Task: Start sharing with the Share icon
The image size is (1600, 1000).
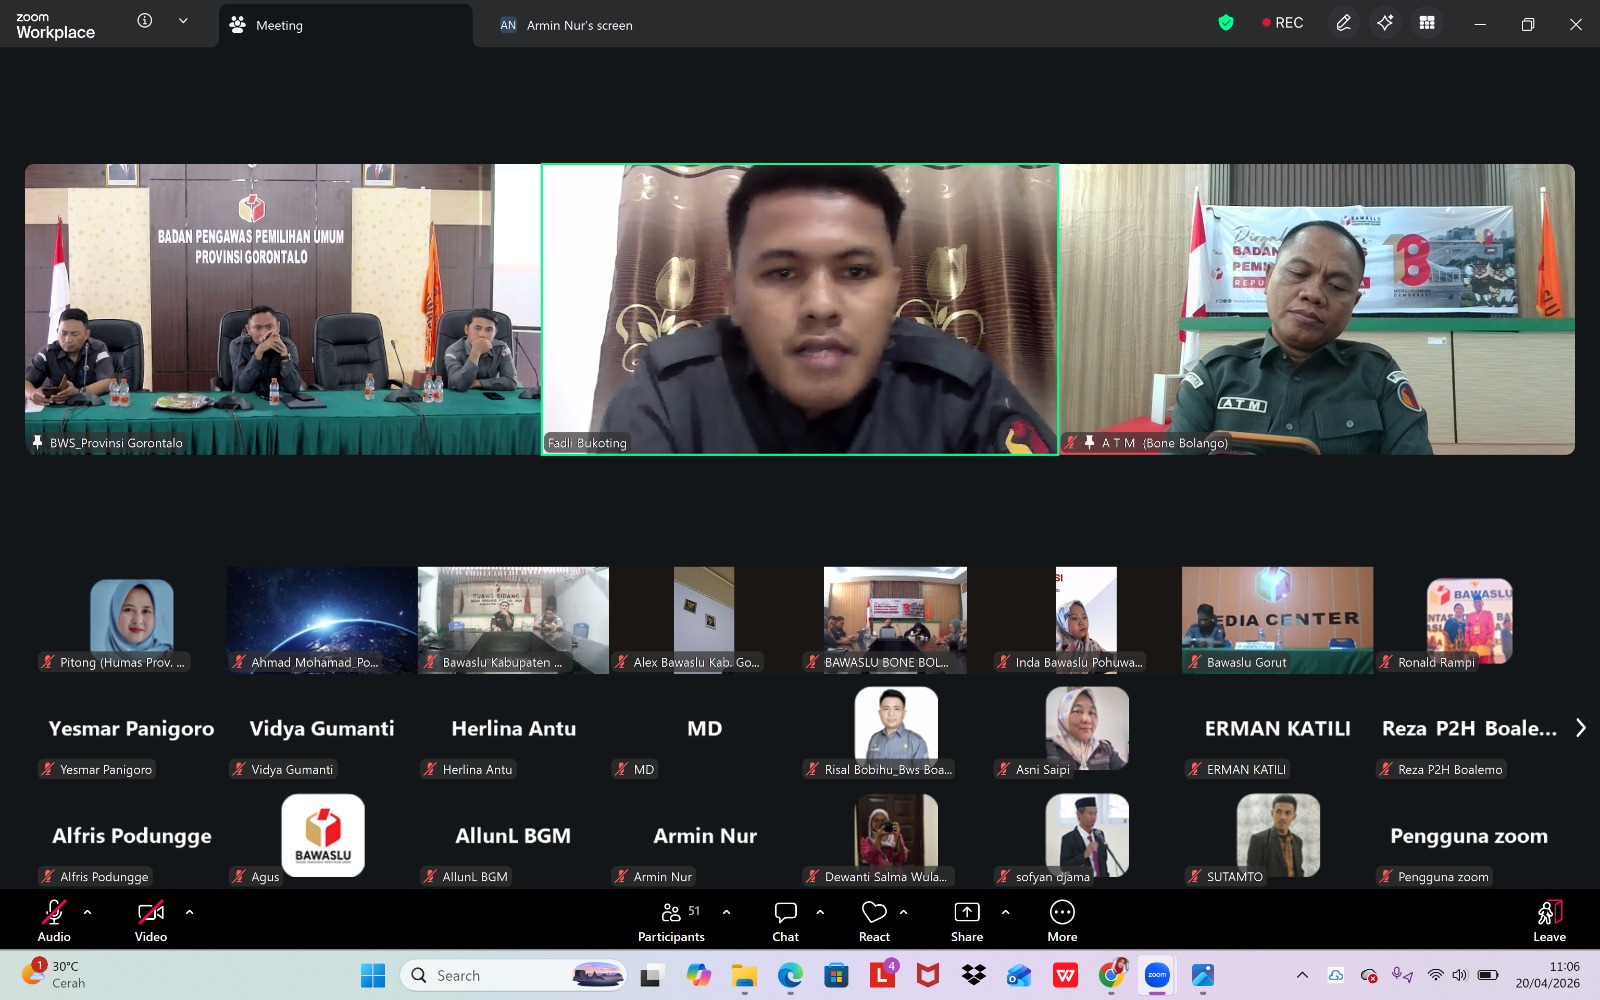Action: (967, 912)
